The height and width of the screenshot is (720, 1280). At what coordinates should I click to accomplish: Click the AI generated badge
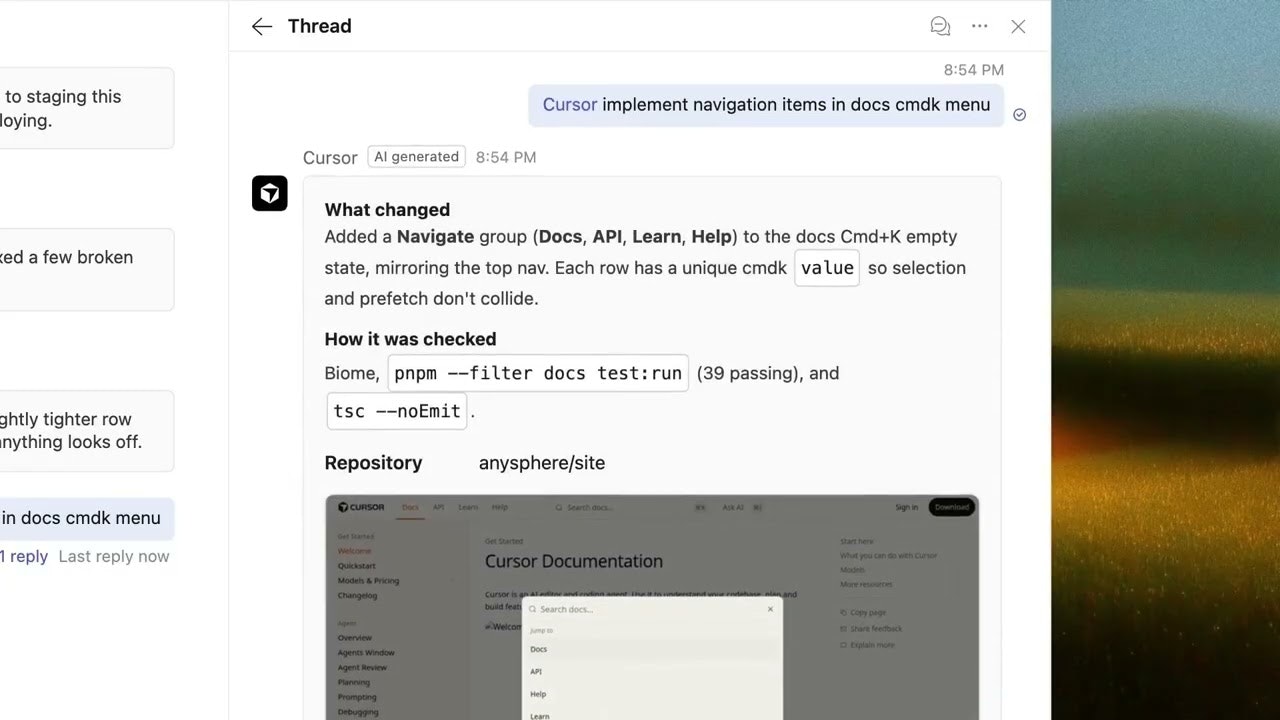coord(416,157)
